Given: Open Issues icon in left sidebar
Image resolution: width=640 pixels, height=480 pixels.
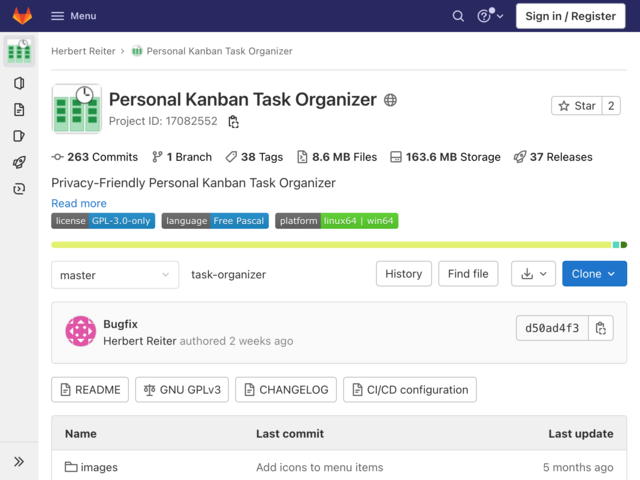Looking at the screenshot, I should (19, 136).
